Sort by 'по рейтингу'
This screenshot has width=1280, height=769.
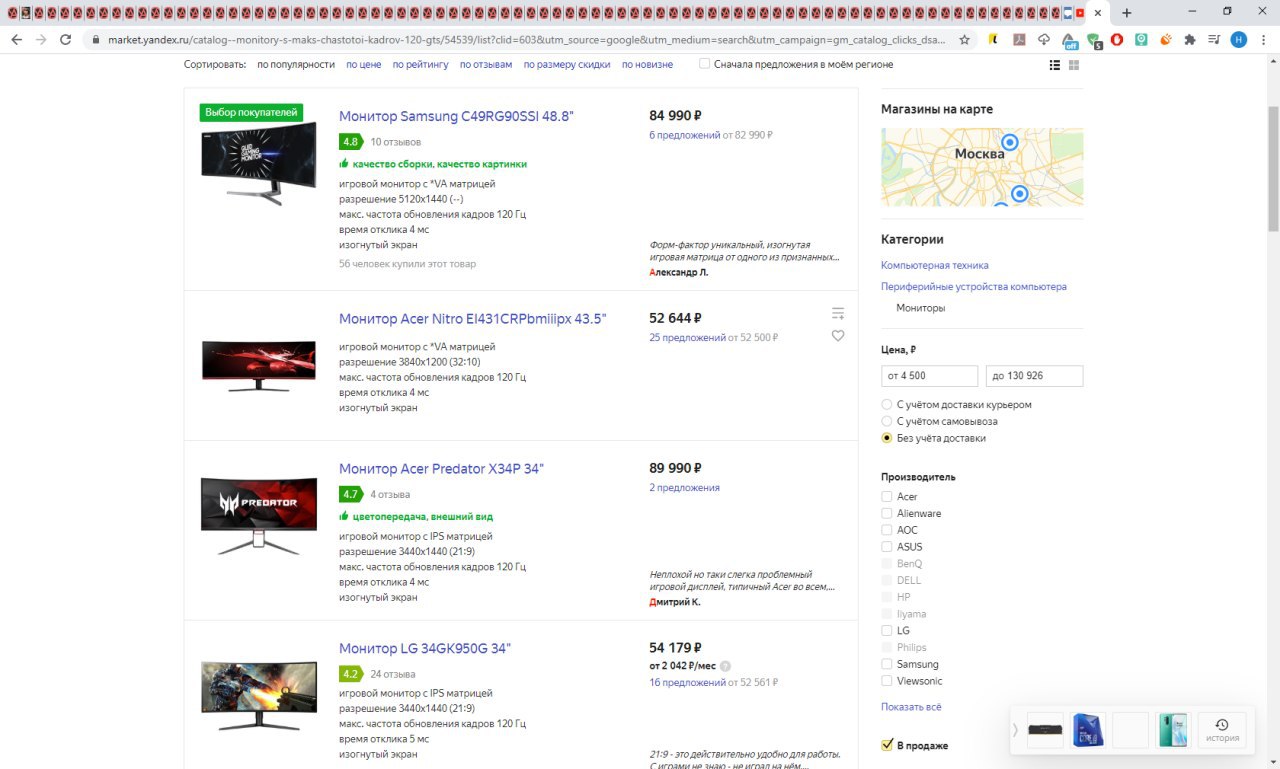[x=421, y=64]
